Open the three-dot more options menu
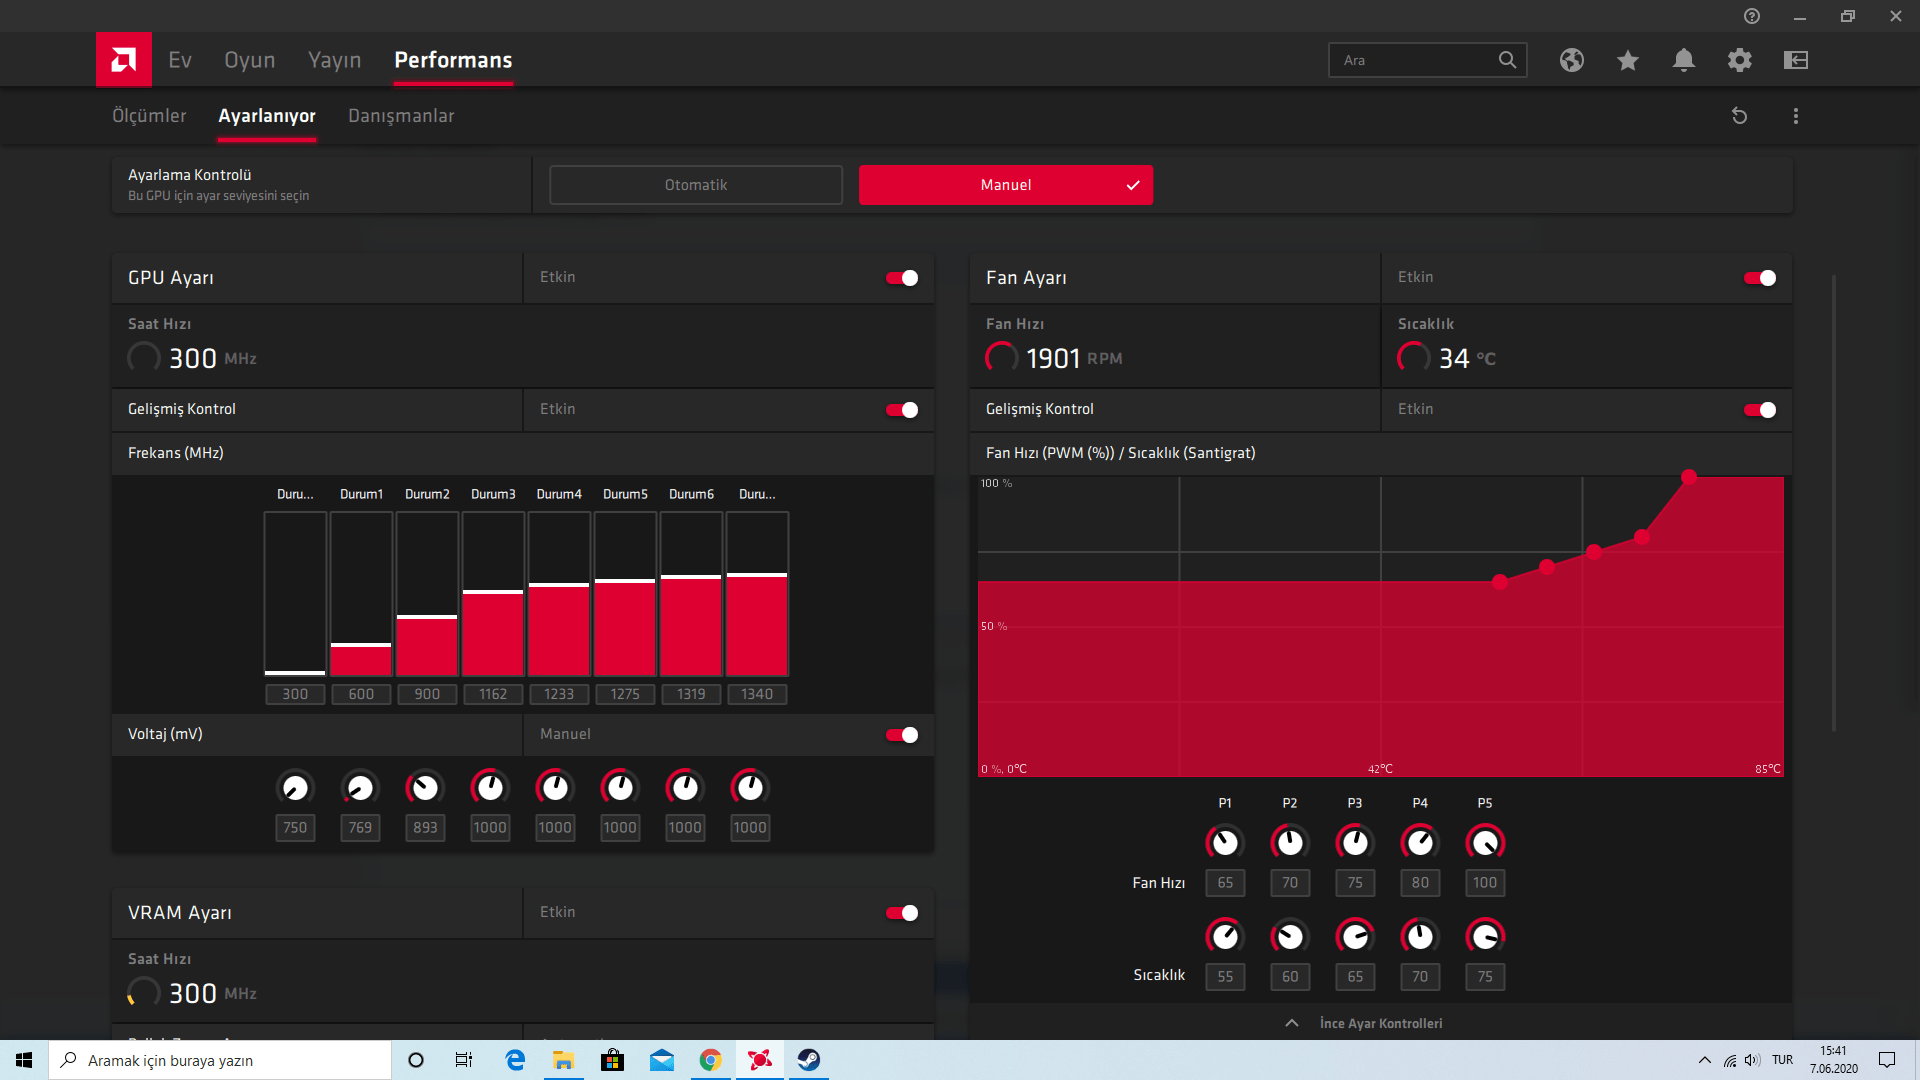Viewport: 1920px width, 1080px height. [x=1795, y=116]
